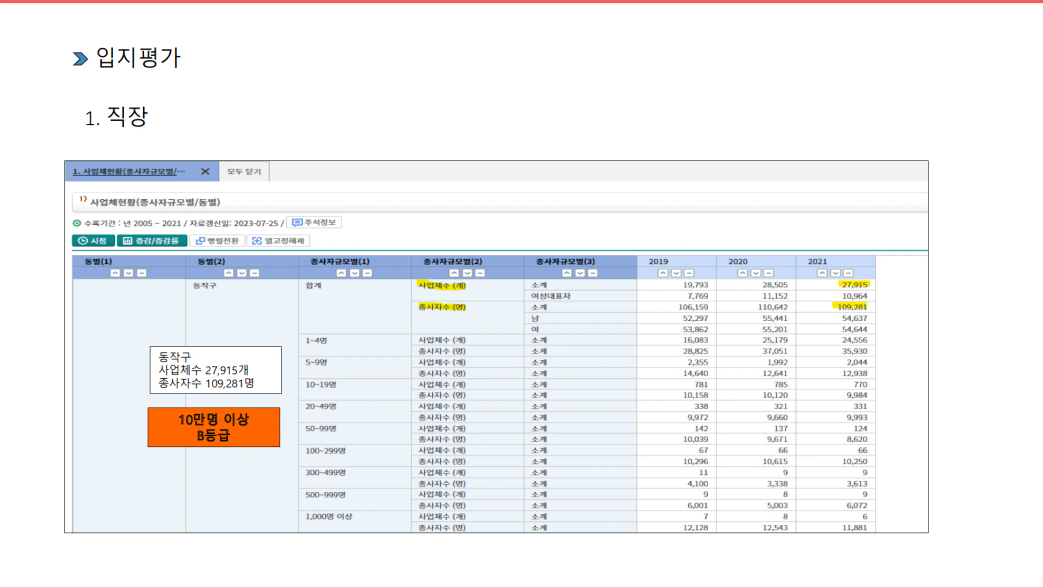Screen dimensions: 1043x587
Task: Sort 종사자규모별(2) column descending
Action: click(x=467, y=273)
